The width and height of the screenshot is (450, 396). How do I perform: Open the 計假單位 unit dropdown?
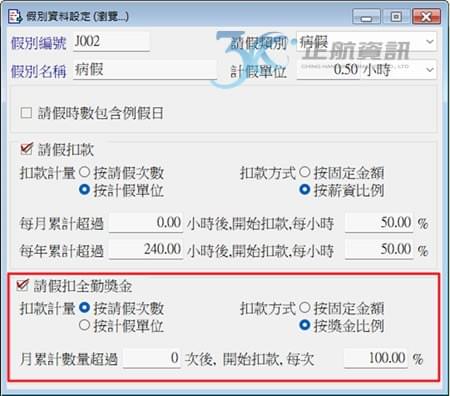(x=430, y=70)
